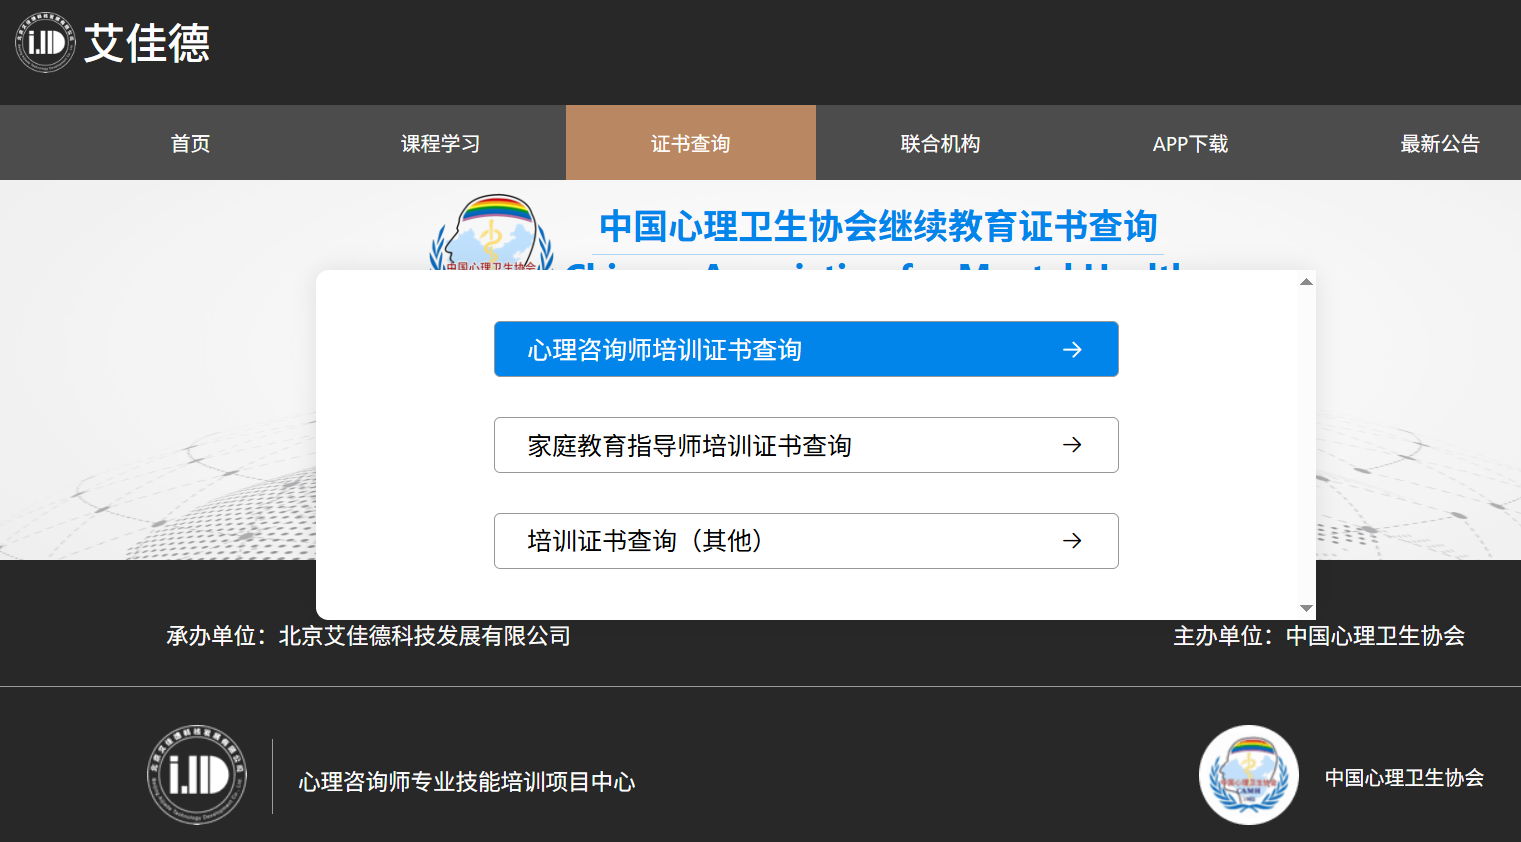Image resolution: width=1521 pixels, height=842 pixels.
Task: Click the 中国心理卫生协会 banner emblem
Action: tap(491, 232)
